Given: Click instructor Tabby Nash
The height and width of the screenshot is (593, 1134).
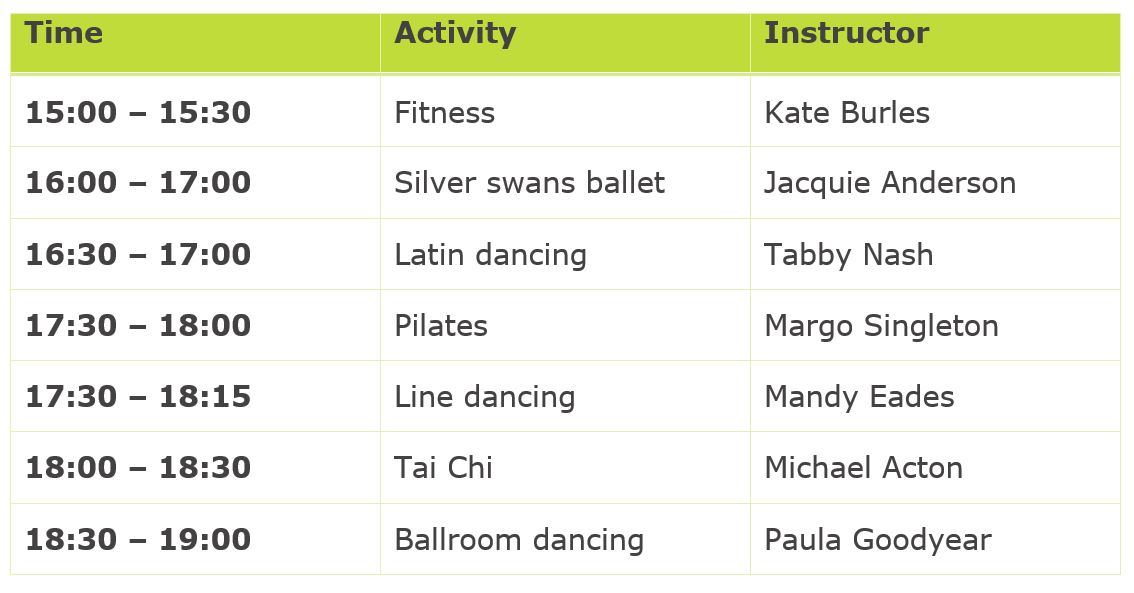Looking at the screenshot, I should tap(848, 255).
